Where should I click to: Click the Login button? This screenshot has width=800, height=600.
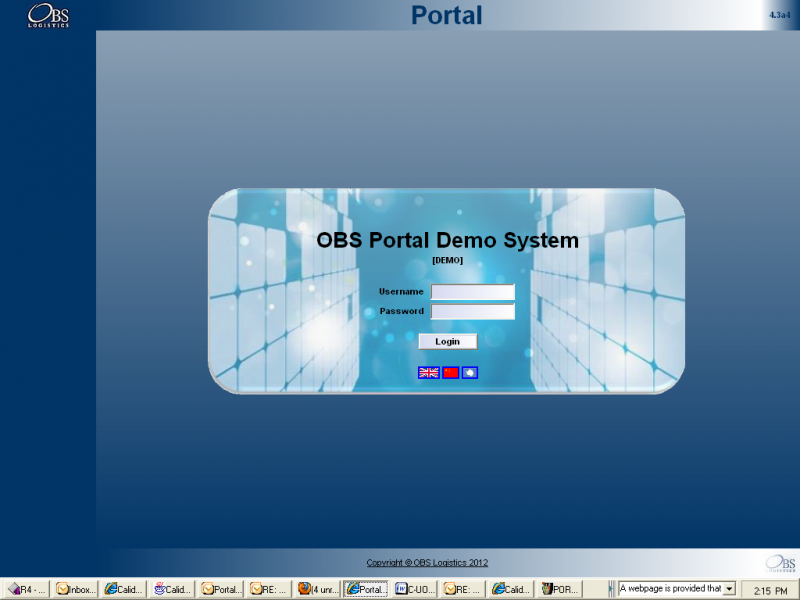click(x=448, y=341)
